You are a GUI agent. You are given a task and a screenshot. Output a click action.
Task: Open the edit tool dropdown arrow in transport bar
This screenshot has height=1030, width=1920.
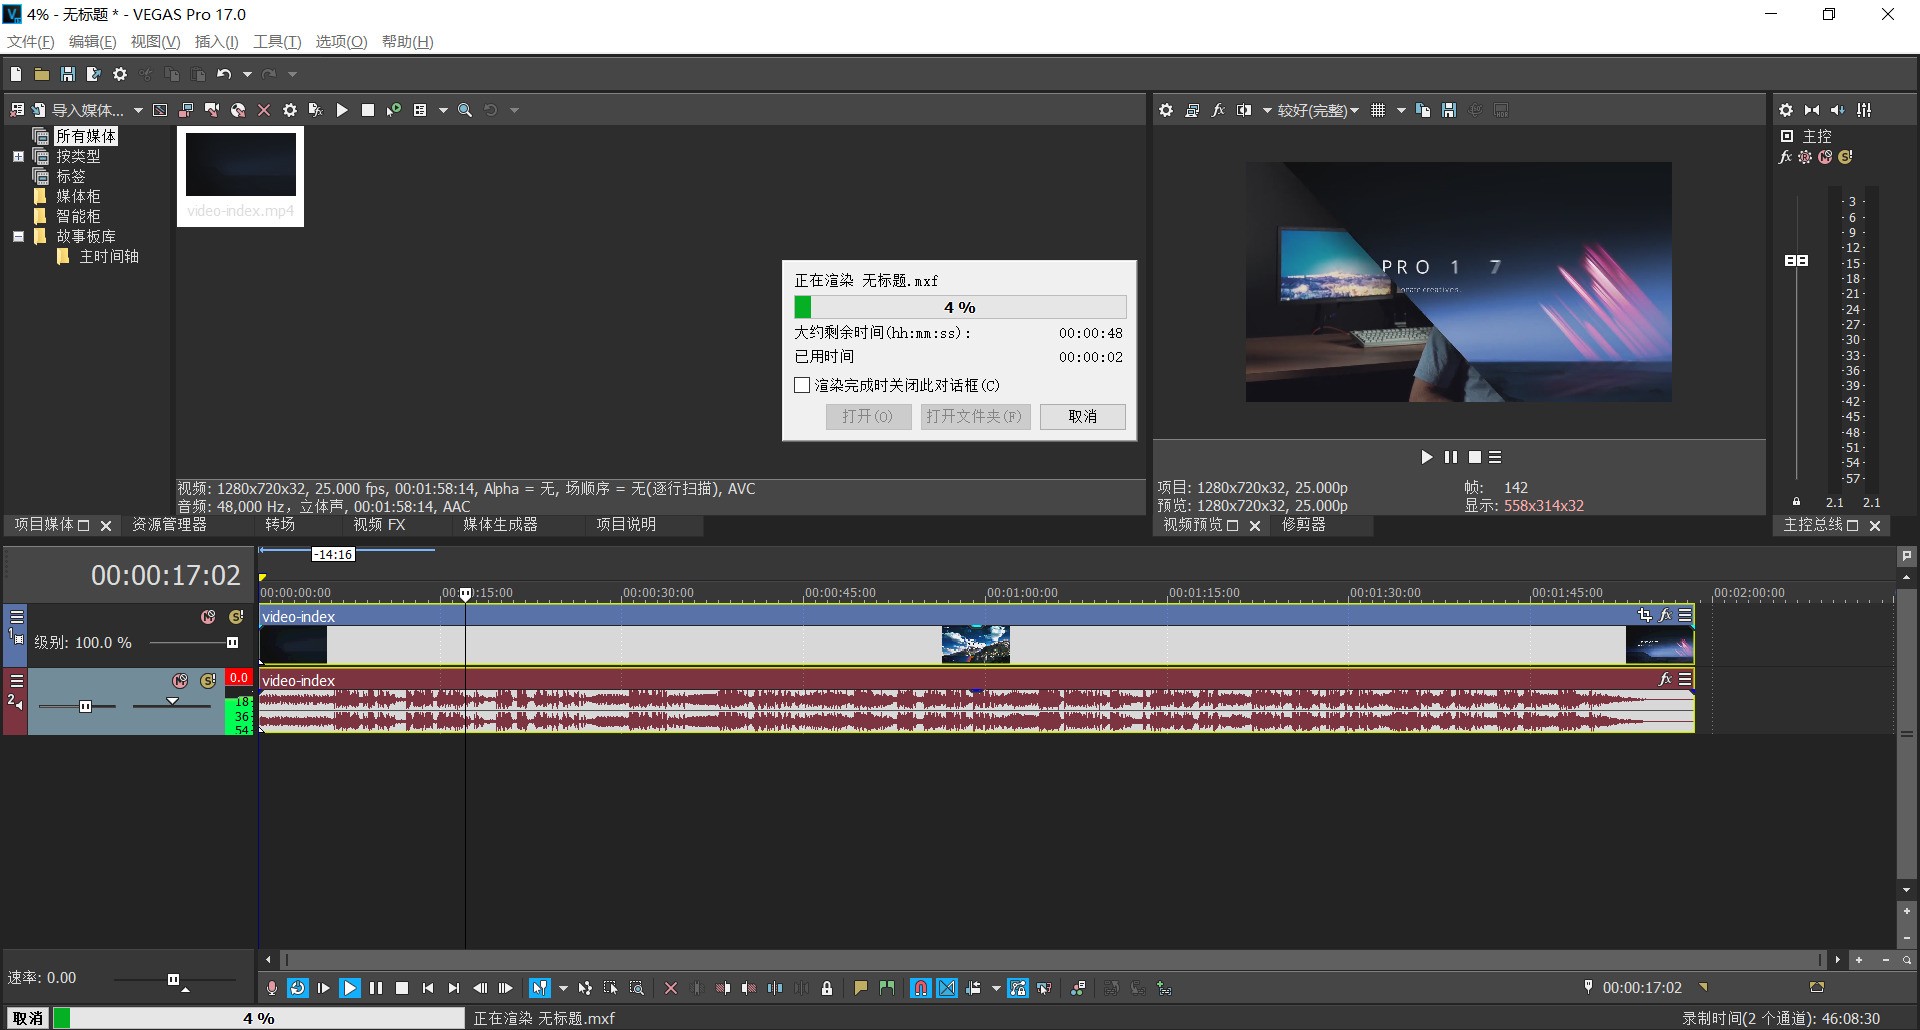pos(563,988)
